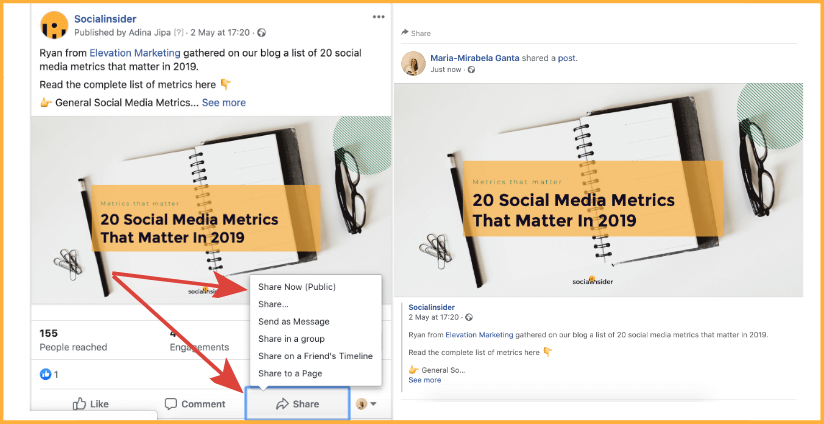Choose Share to a Page
This screenshot has height=424, width=824.
[x=290, y=374]
